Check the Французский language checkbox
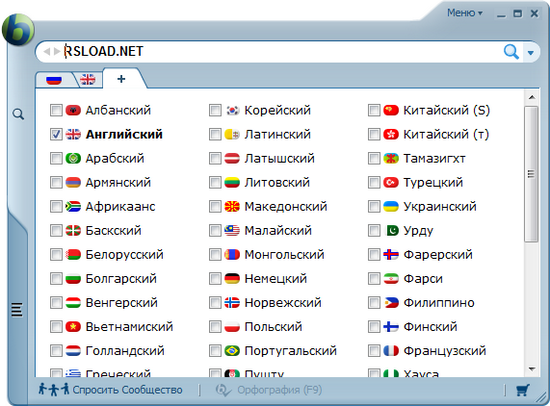Image resolution: width=550 pixels, height=406 pixels. point(374,351)
